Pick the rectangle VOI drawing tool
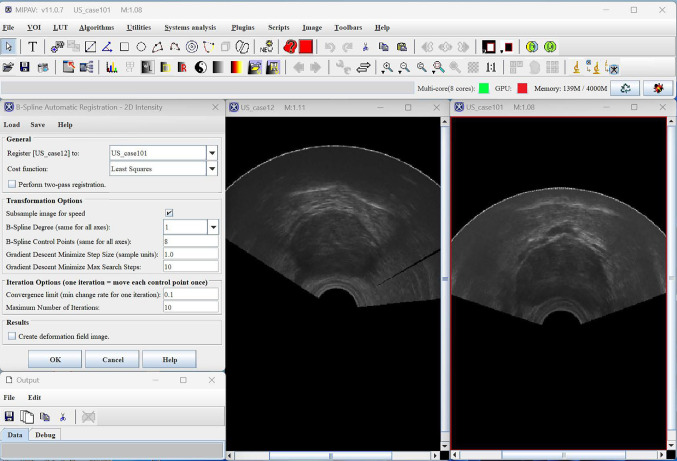The image size is (677, 461). click(124, 46)
